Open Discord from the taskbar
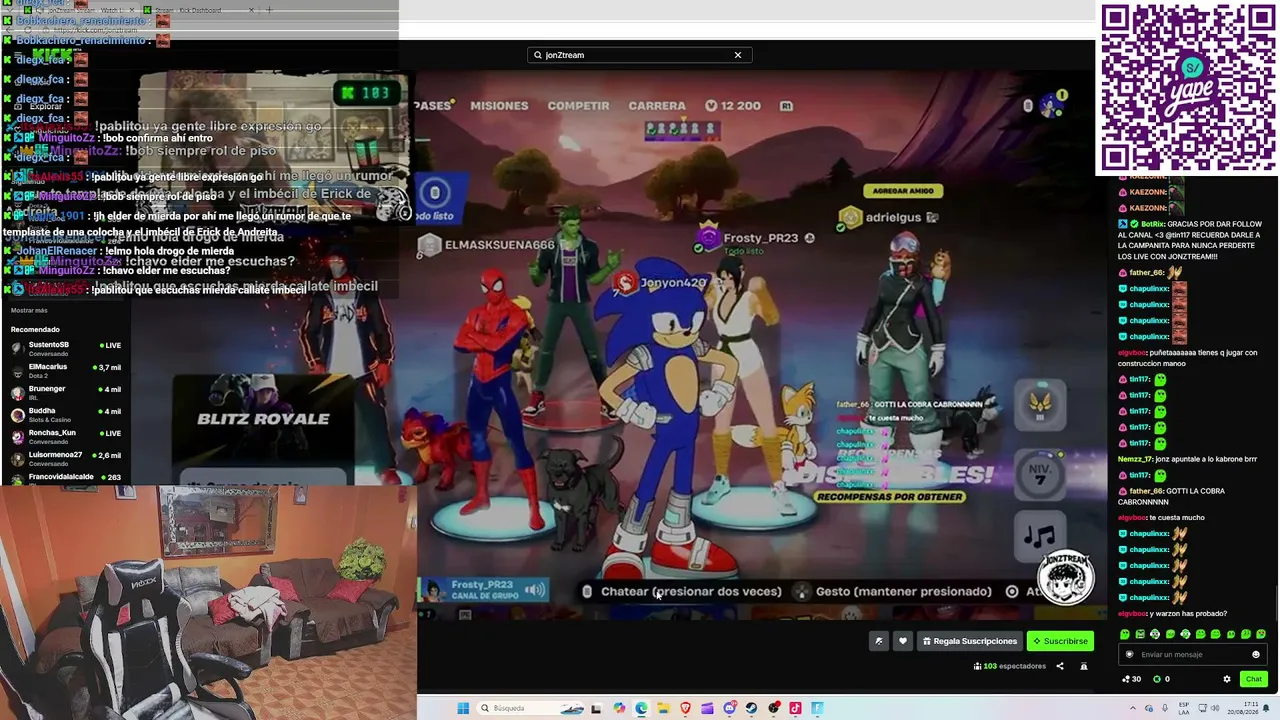 730,708
